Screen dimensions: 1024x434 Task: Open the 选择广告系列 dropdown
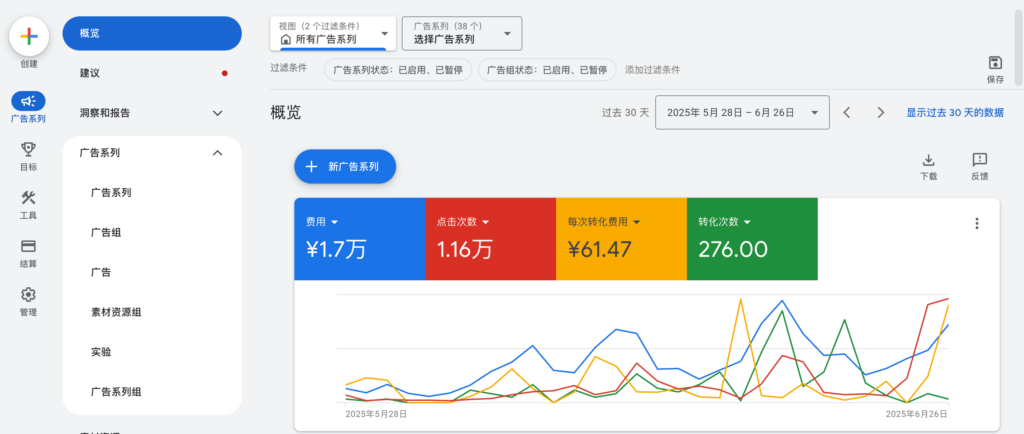click(x=462, y=33)
